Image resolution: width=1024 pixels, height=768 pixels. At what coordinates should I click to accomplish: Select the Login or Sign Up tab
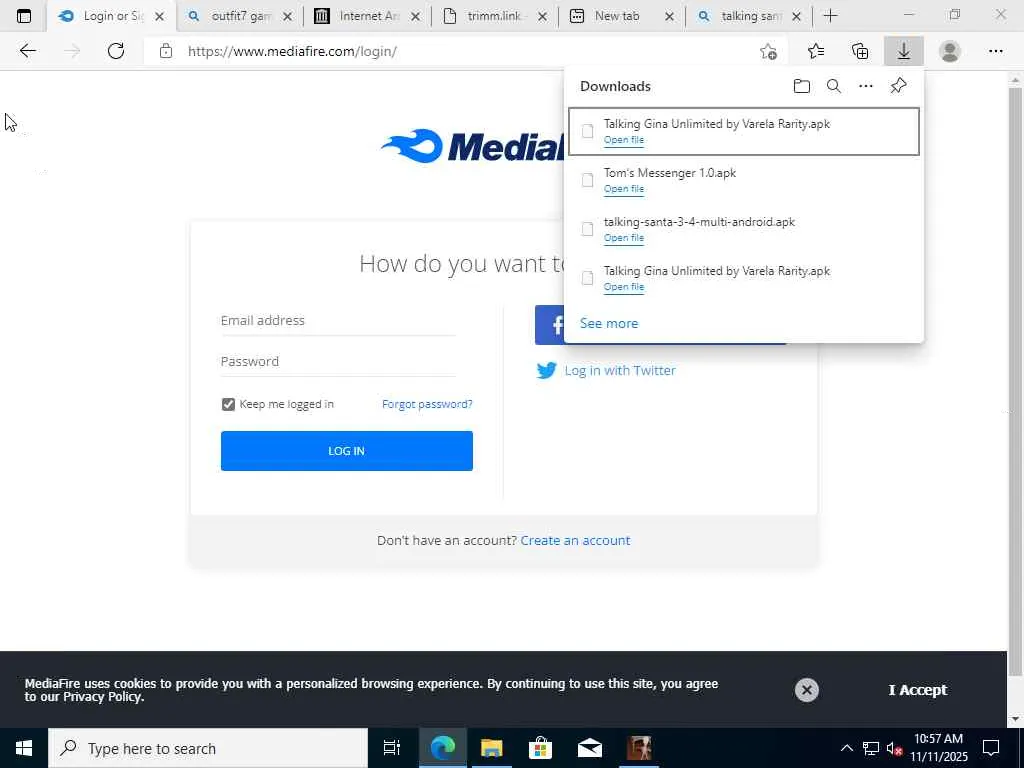point(111,16)
